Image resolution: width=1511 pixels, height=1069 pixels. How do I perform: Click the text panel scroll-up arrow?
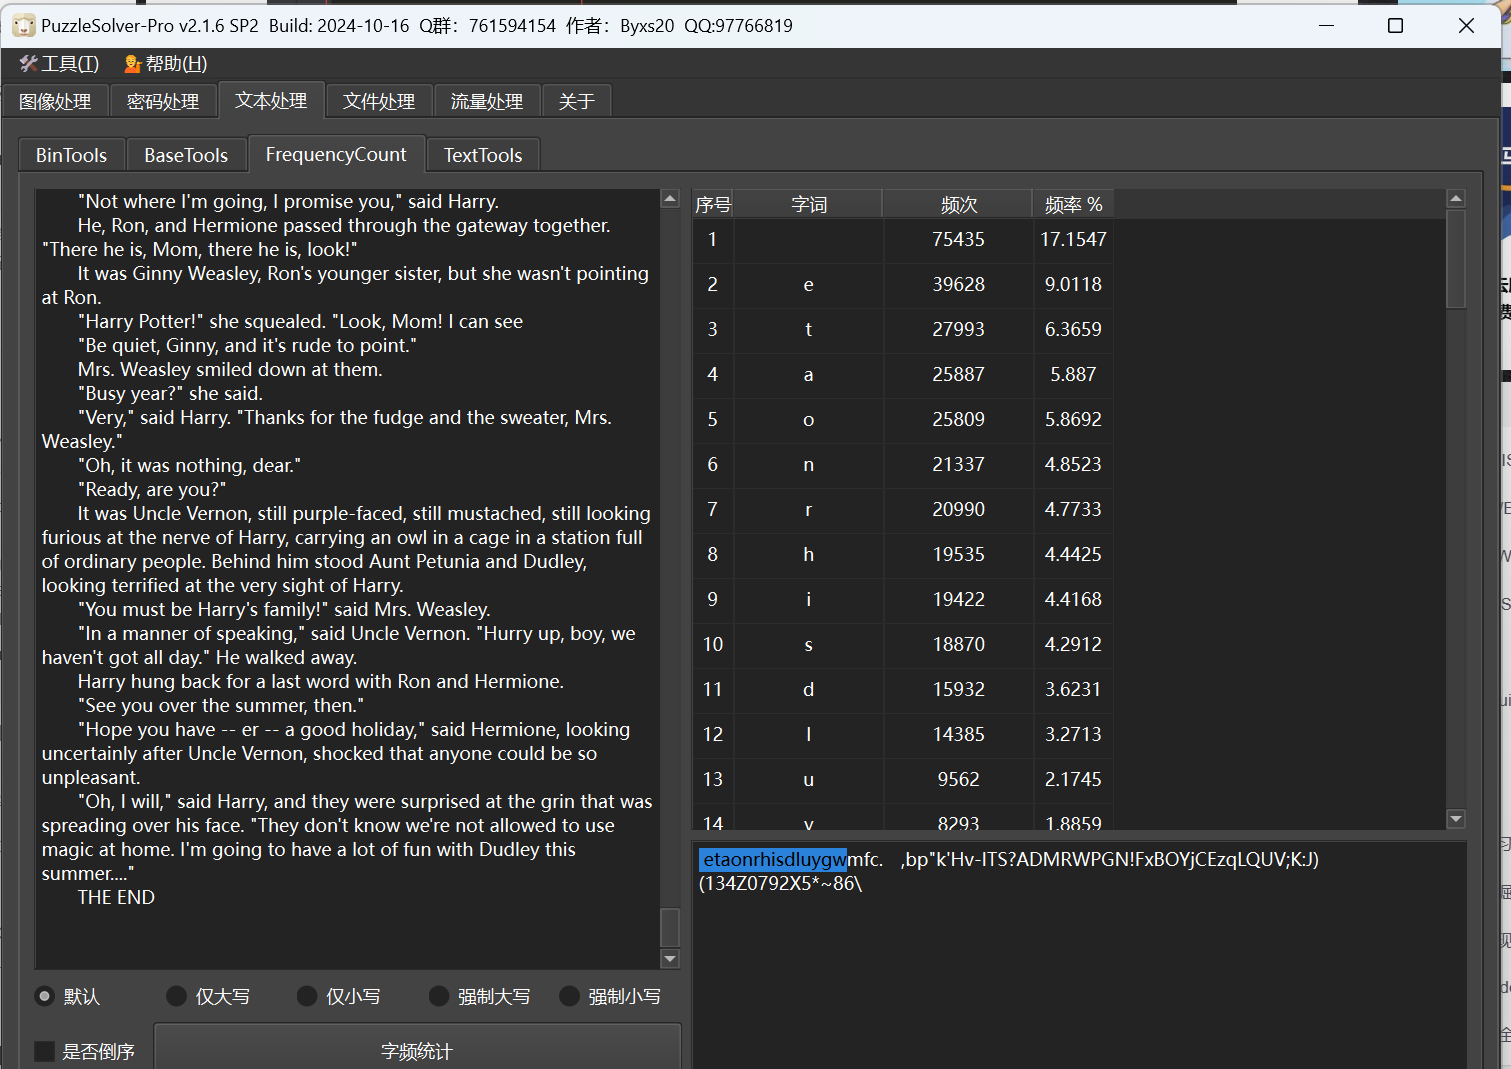point(670,199)
